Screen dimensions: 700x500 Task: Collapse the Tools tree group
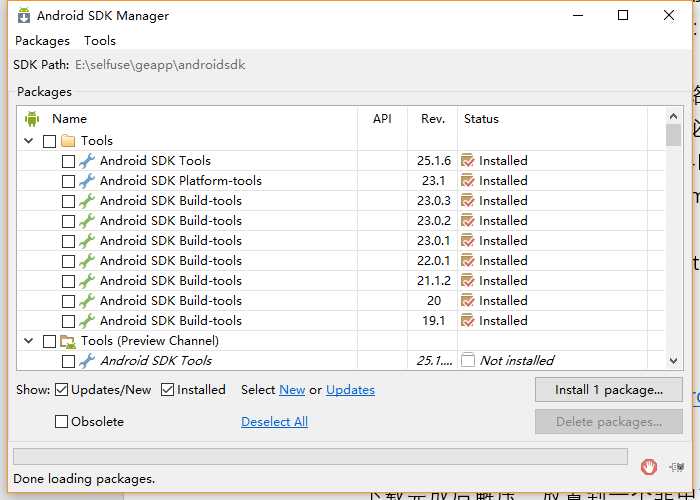pos(29,141)
